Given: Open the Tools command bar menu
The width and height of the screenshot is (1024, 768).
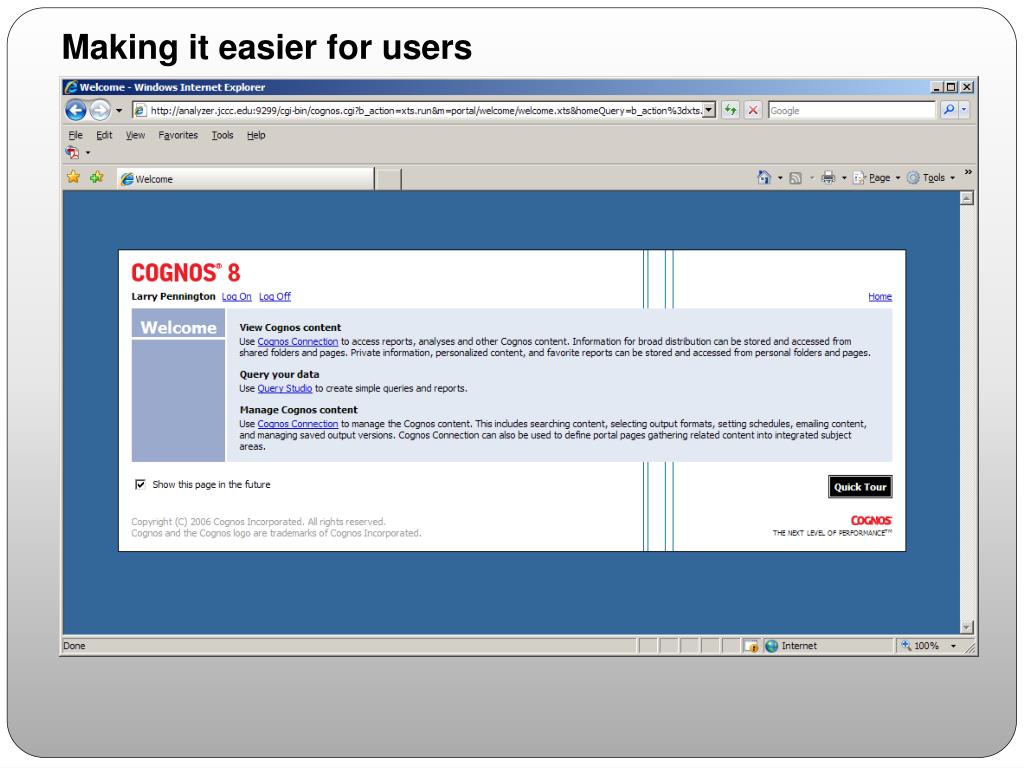Looking at the screenshot, I should coord(932,178).
